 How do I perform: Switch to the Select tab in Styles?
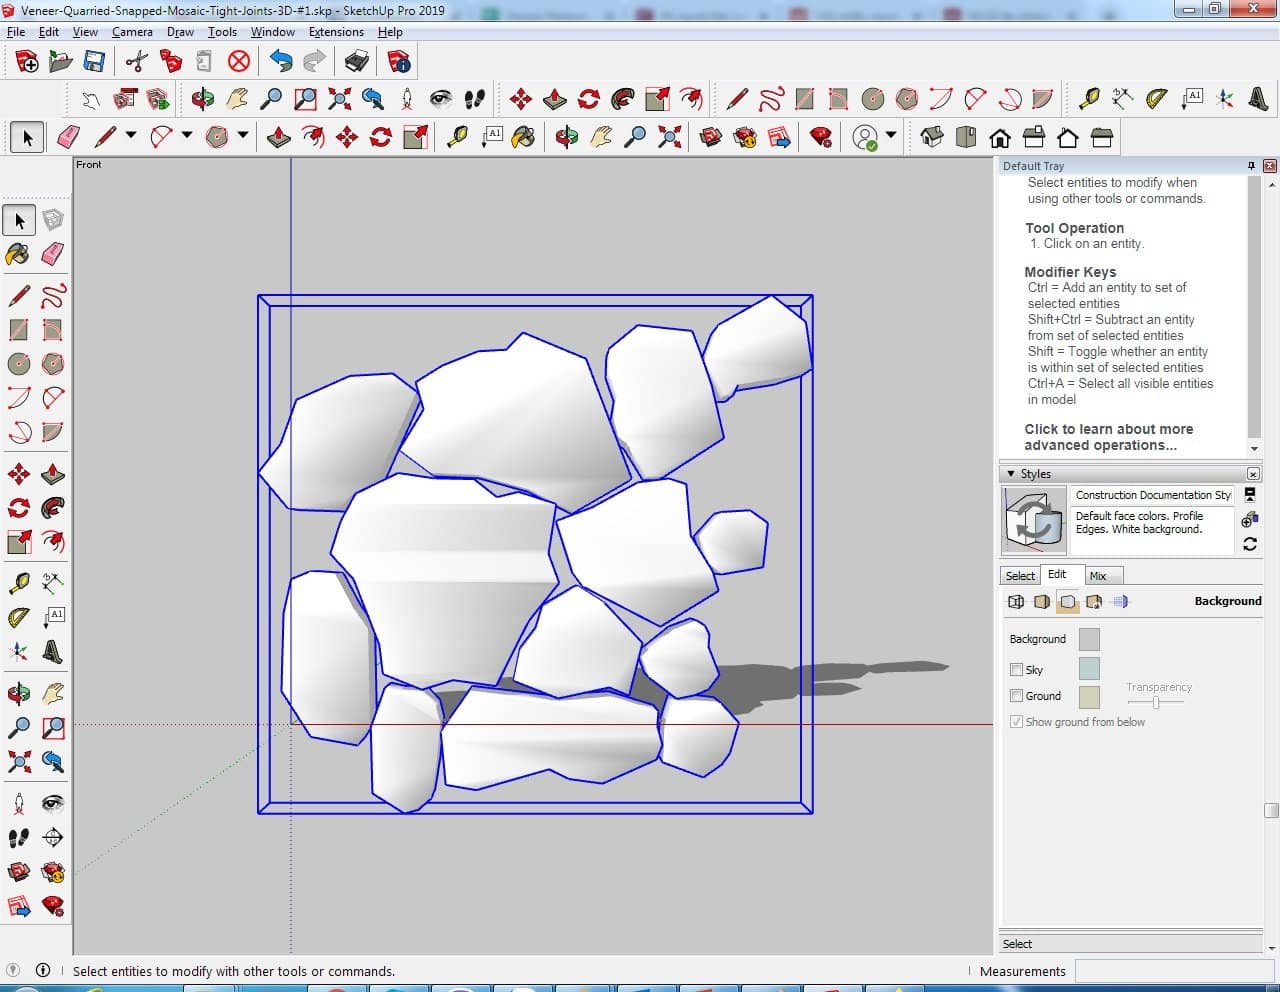click(1020, 576)
